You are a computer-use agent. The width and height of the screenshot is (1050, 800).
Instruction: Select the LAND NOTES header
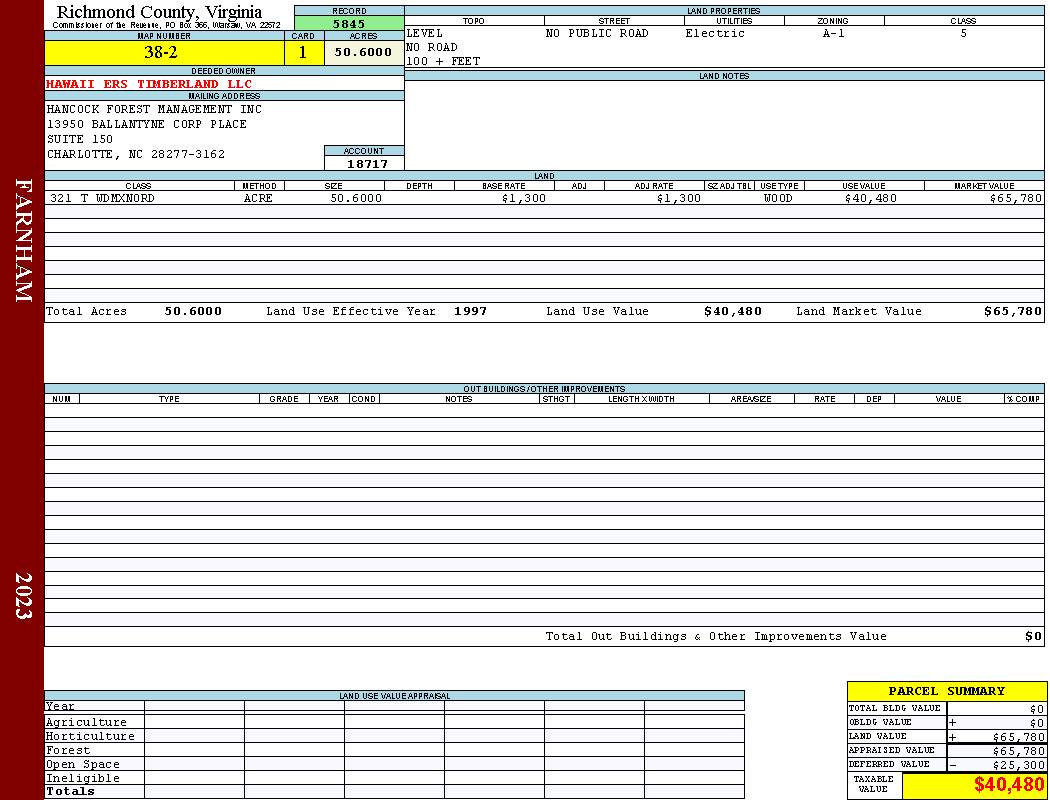click(724, 76)
